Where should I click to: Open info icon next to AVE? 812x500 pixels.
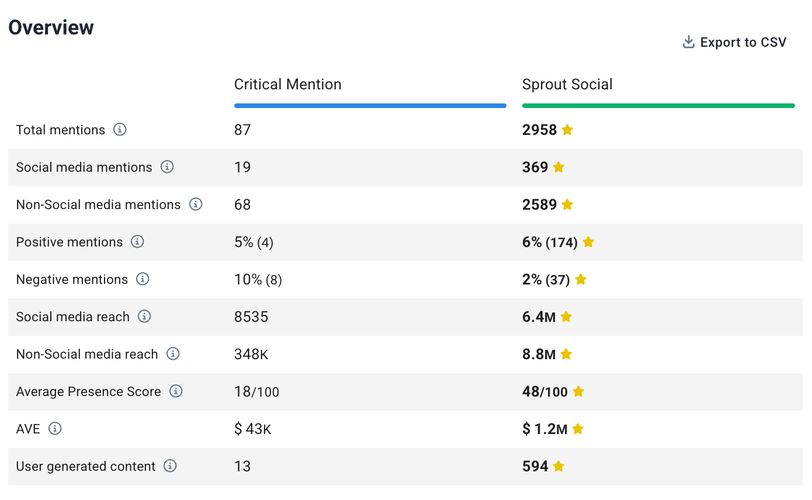point(55,429)
